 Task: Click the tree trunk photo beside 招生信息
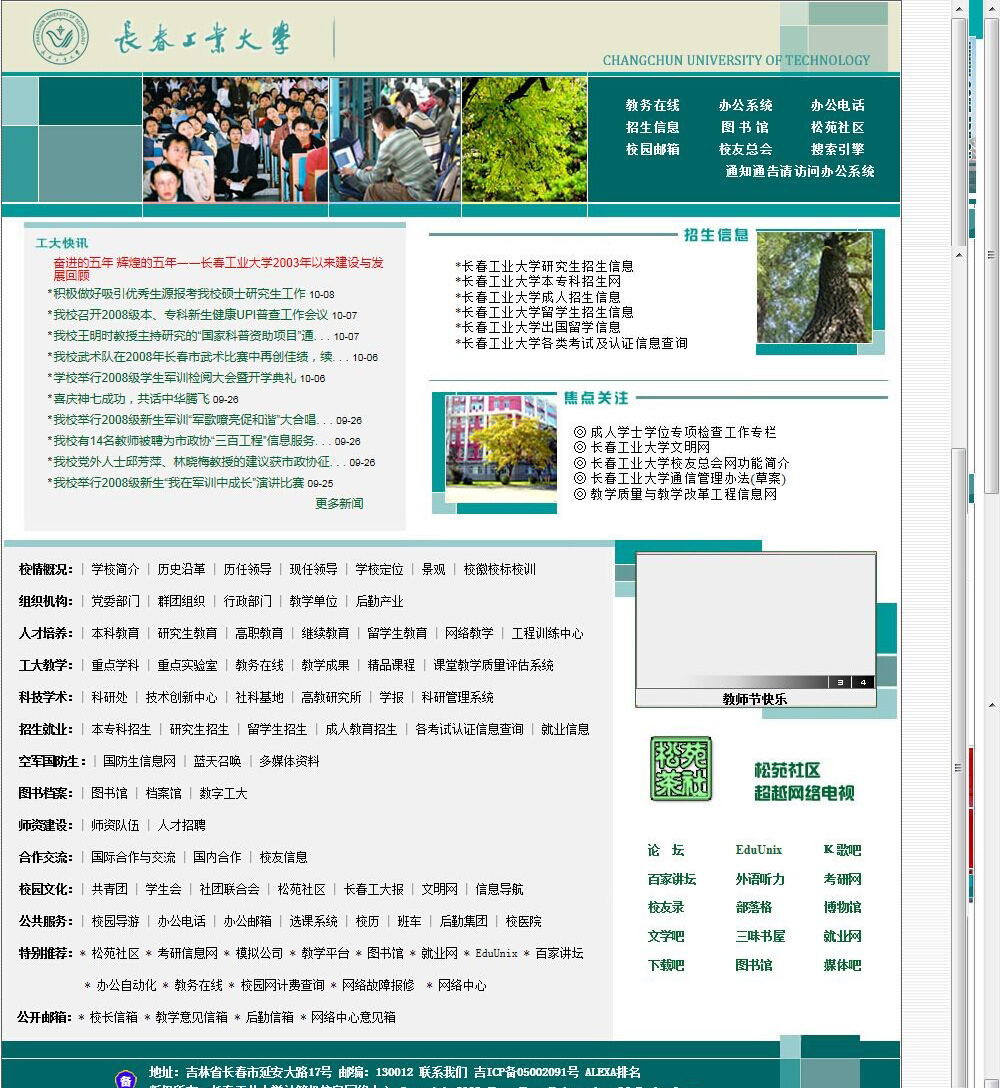pos(814,287)
